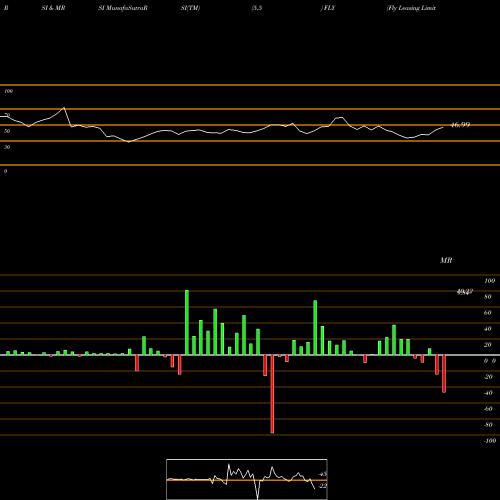Viewport: 500px width, 500px height.
Task: Click the peak of the white RSI line
Action: pos(64,108)
